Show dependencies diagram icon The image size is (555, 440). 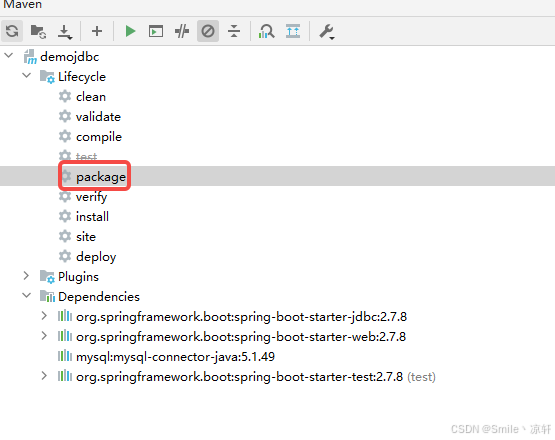[267, 31]
